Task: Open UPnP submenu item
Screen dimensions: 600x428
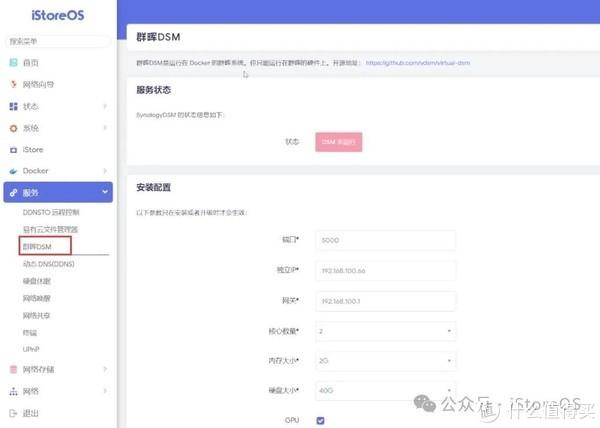Action: point(31,349)
